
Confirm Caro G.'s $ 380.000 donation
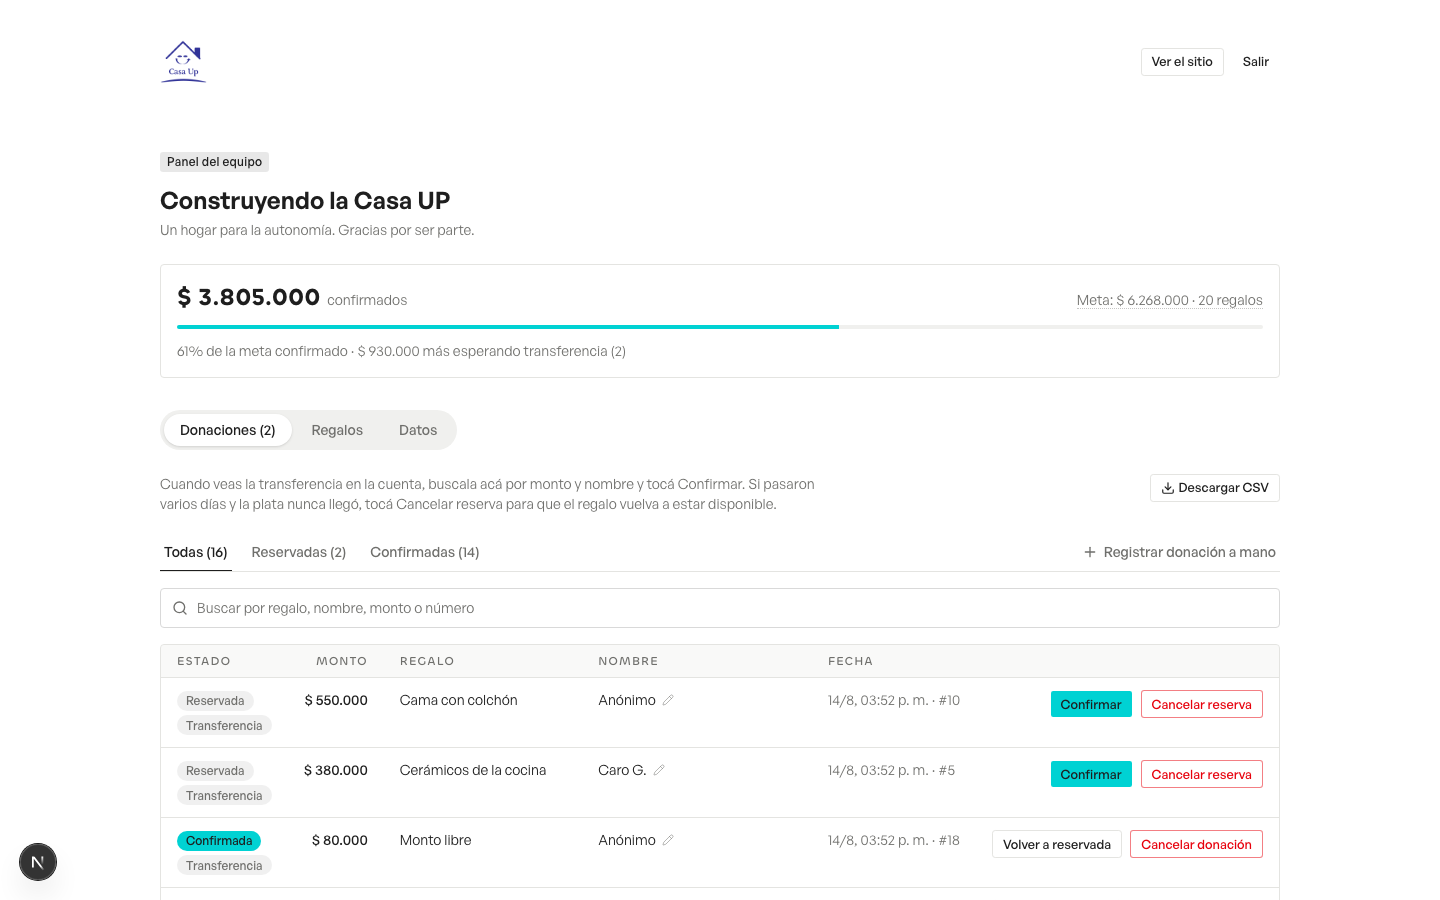[x=1091, y=774]
